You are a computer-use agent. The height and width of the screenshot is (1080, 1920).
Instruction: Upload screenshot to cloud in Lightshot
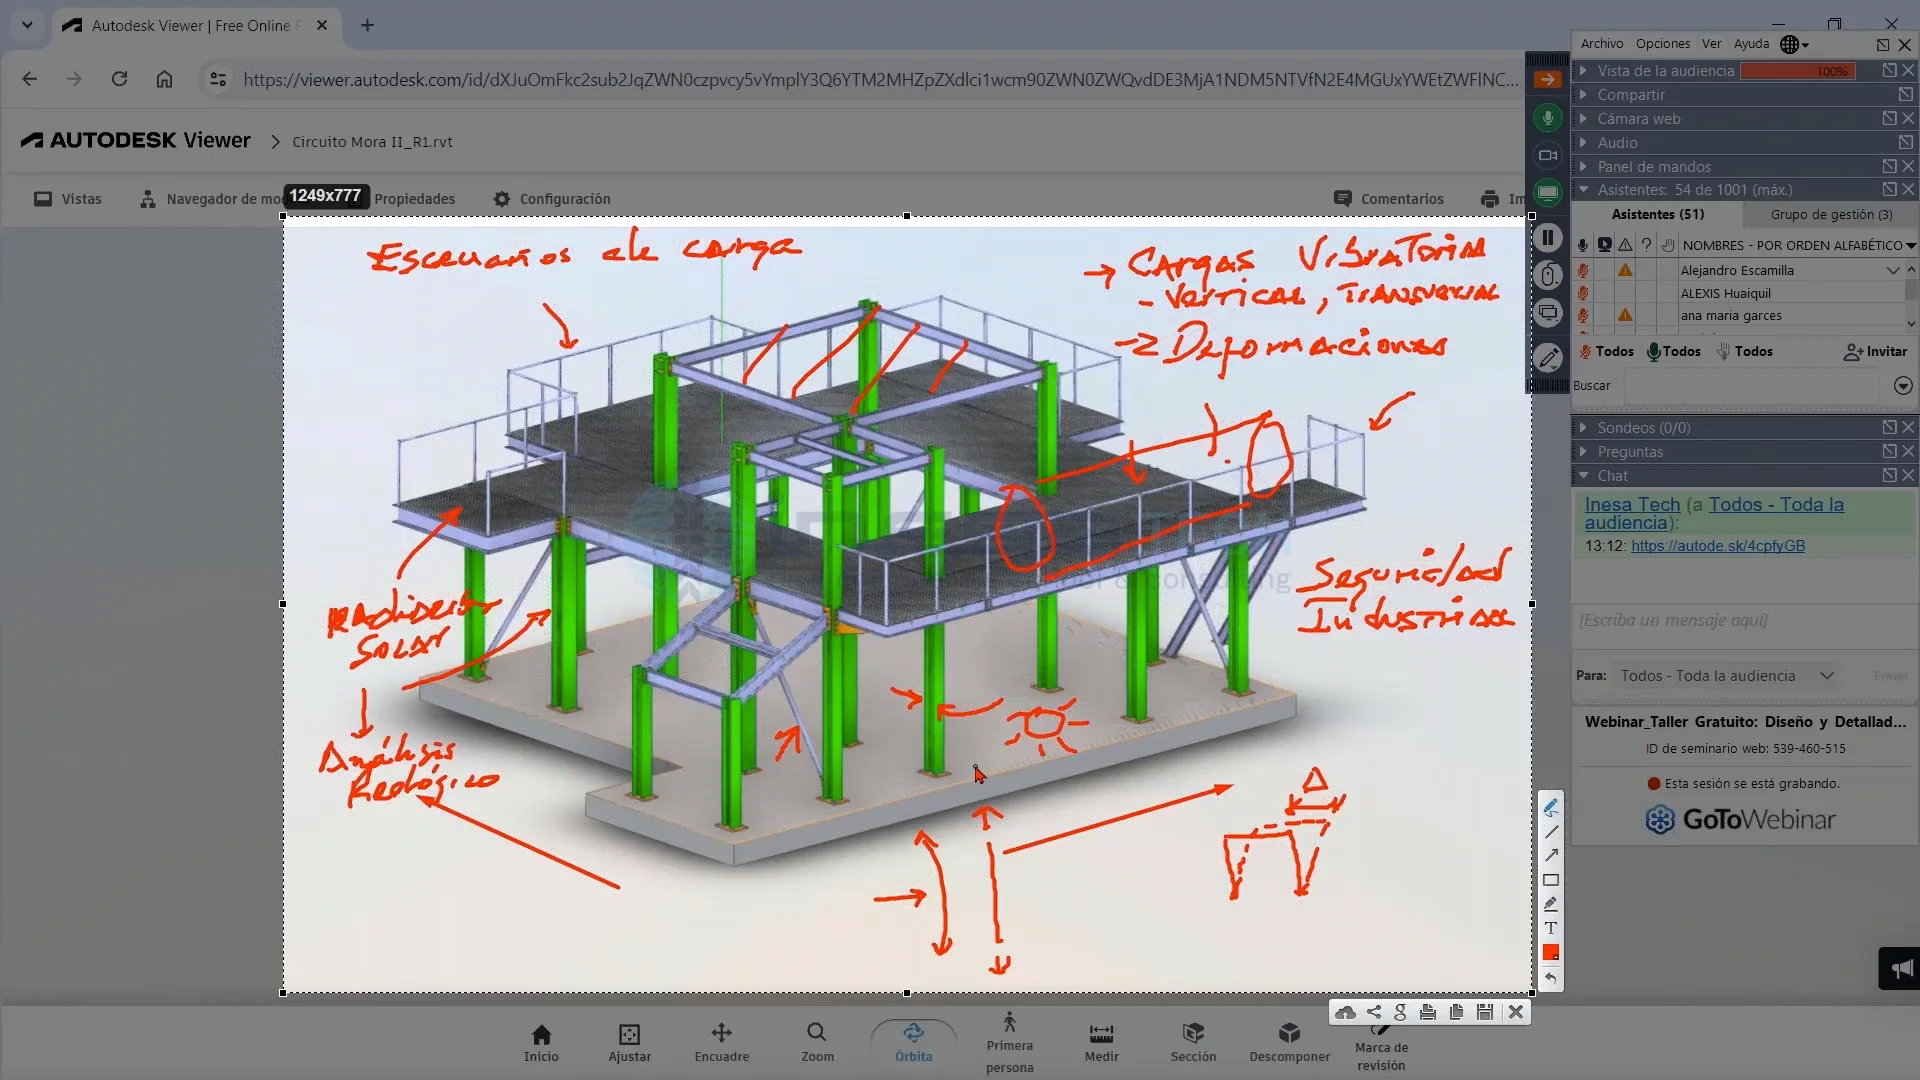point(1345,1012)
